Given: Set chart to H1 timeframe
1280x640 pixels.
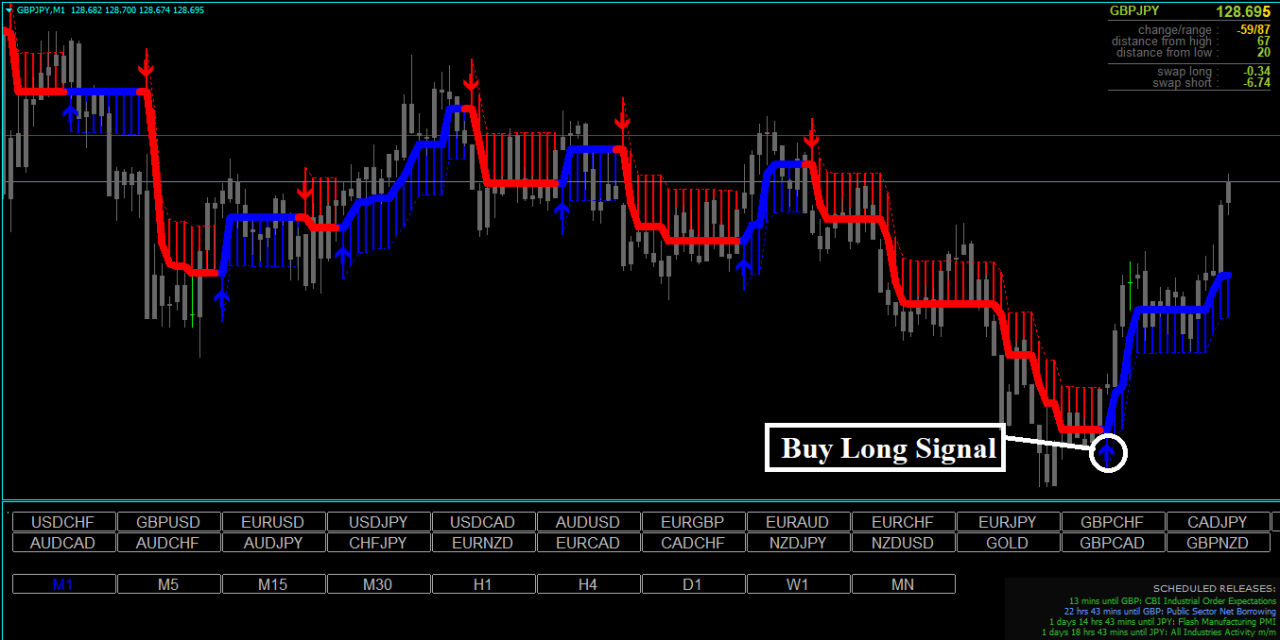Looking at the screenshot, I should click(x=484, y=584).
